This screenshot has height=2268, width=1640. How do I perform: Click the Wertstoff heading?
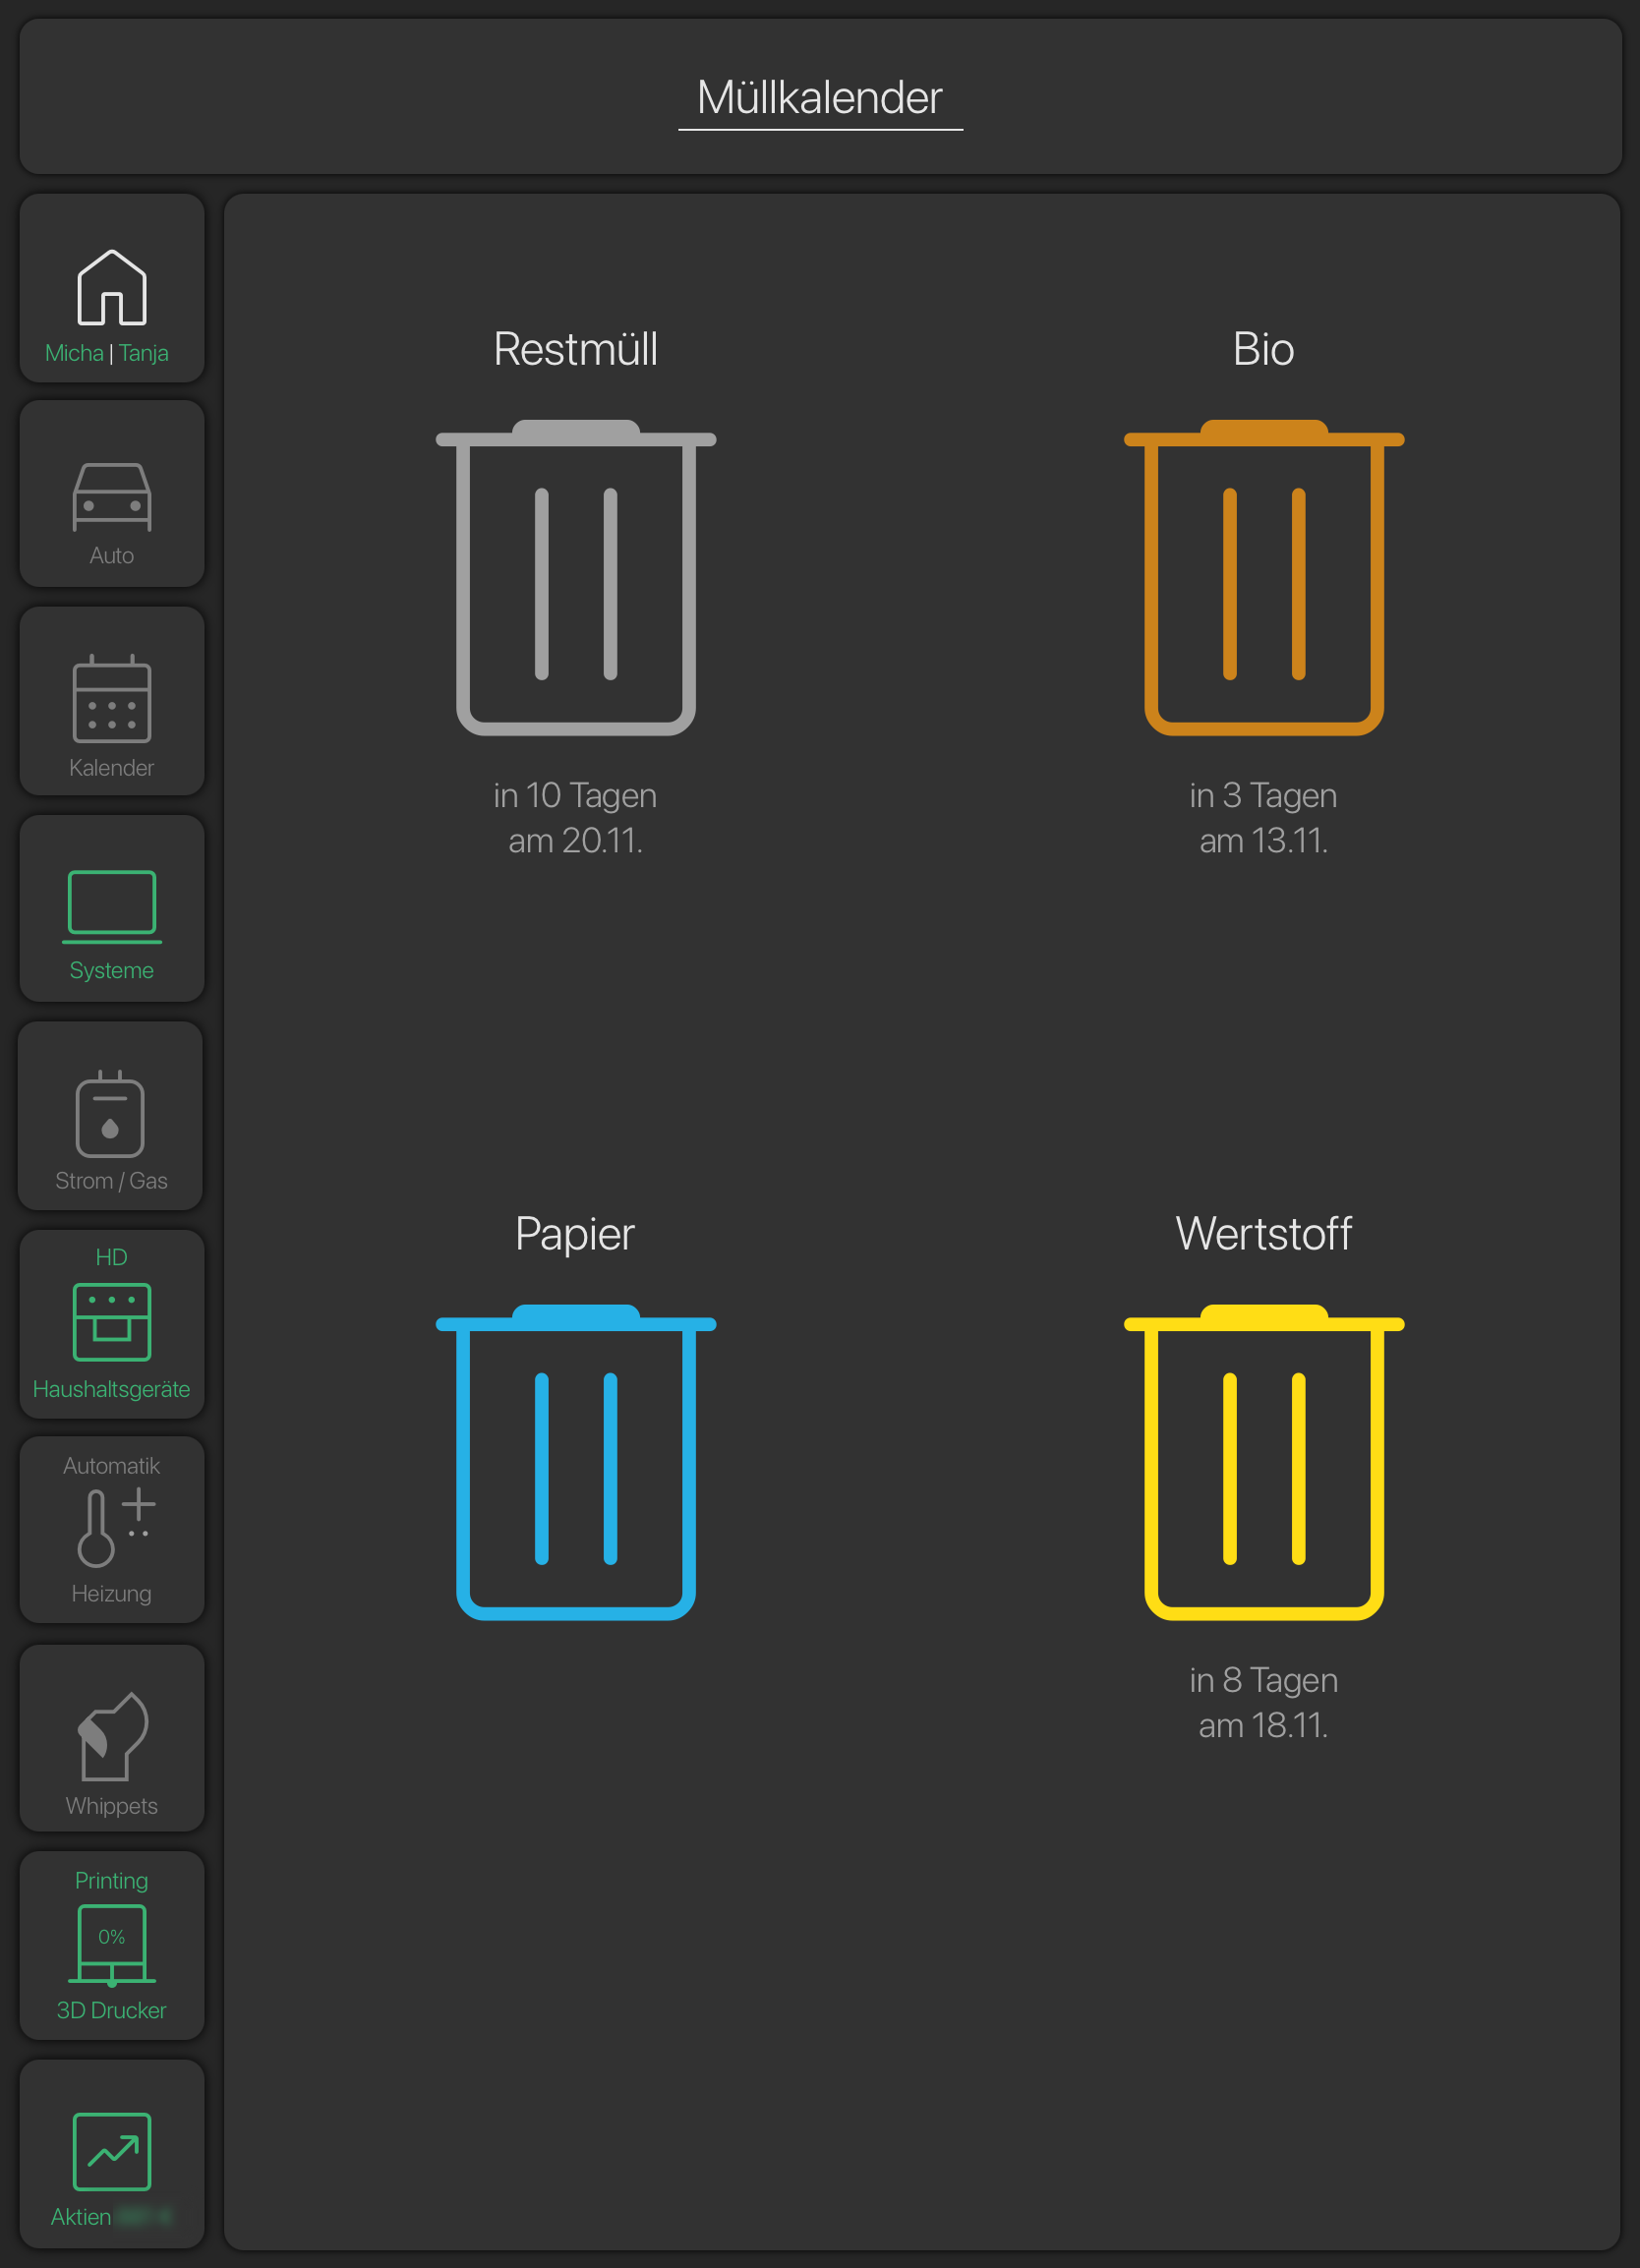pyautogui.click(x=1264, y=1234)
